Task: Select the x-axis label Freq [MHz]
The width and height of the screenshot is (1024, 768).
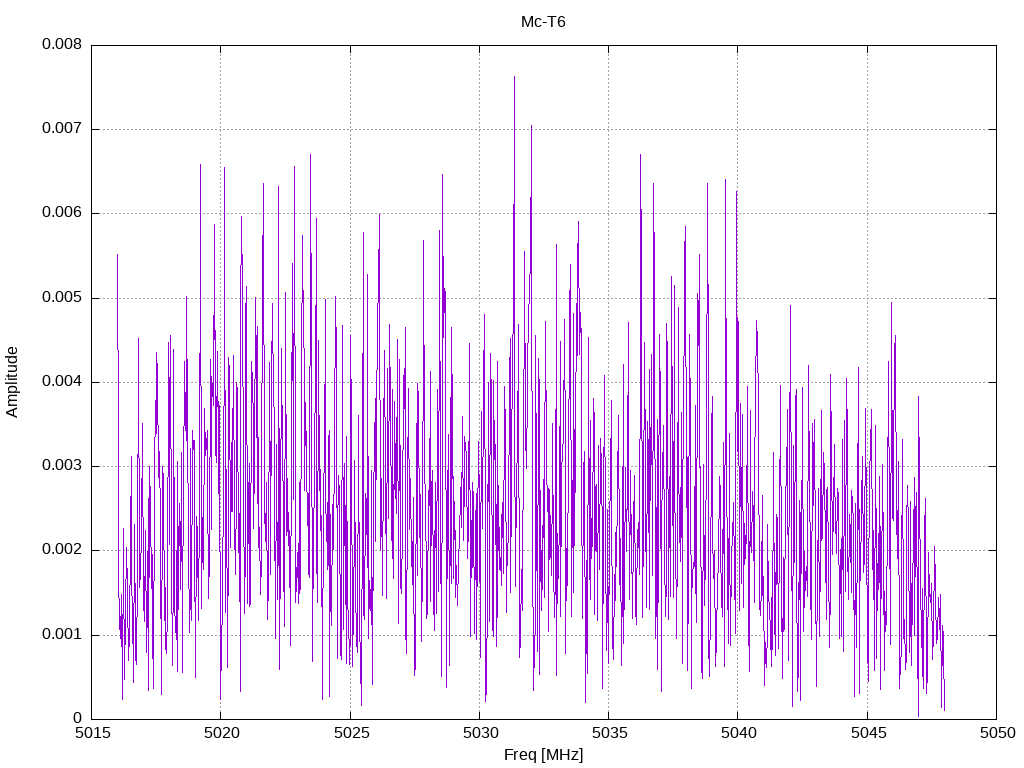Action: (x=543, y=755)
